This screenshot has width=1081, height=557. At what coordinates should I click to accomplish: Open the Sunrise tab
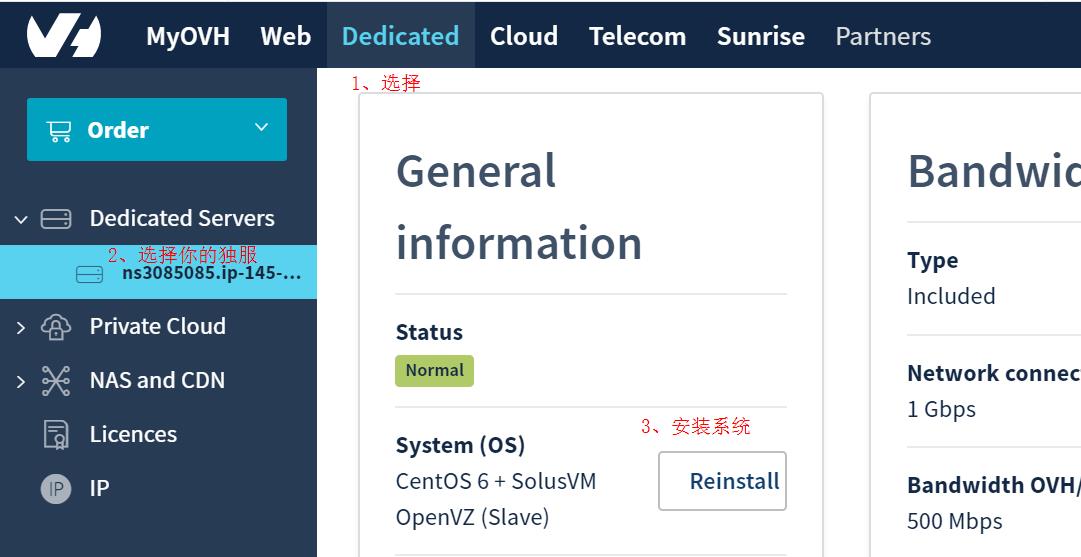coord(760,36)
